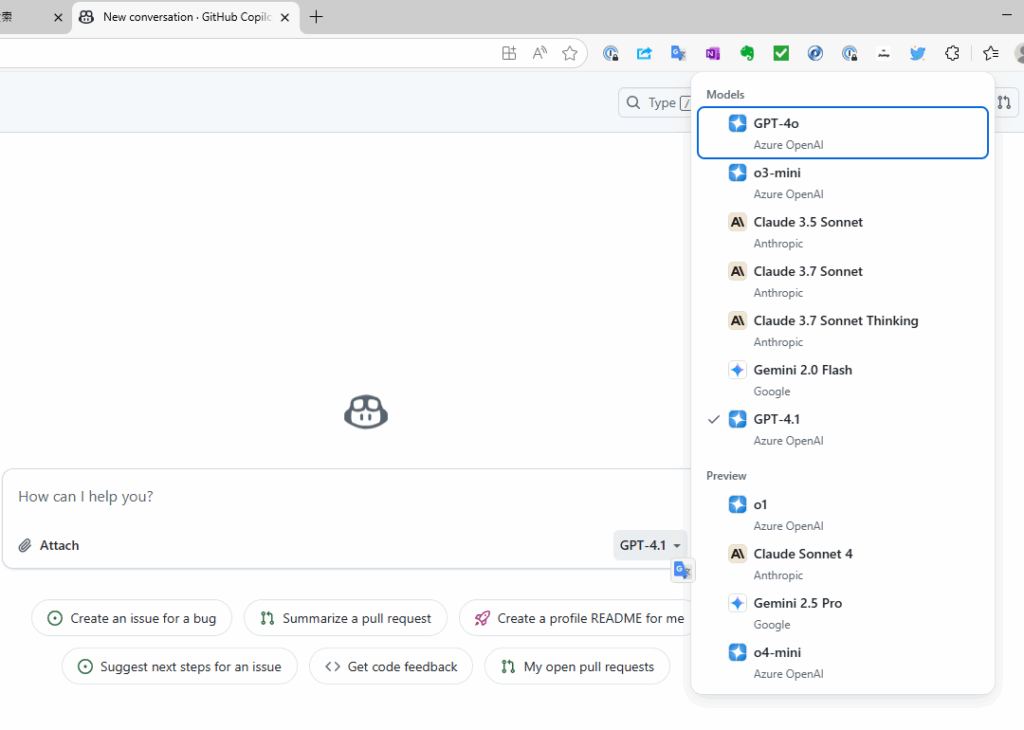Click the Preview section heading
The width and height of the screenshot is (1024, 730).
[726, 475]
